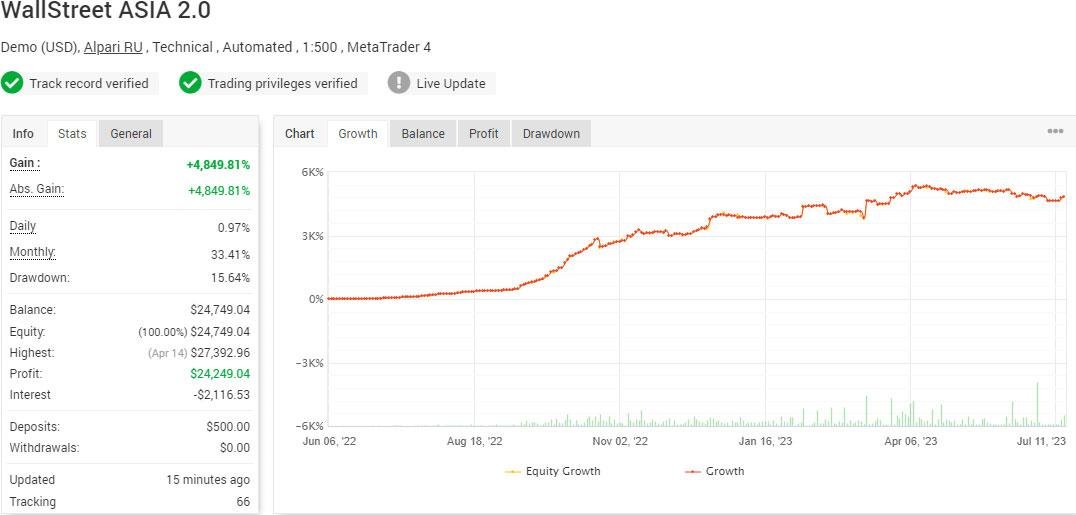This screenshot has width=1076, height=515.
Task: Click the Monthly stat label
Action: coord(32,252)
